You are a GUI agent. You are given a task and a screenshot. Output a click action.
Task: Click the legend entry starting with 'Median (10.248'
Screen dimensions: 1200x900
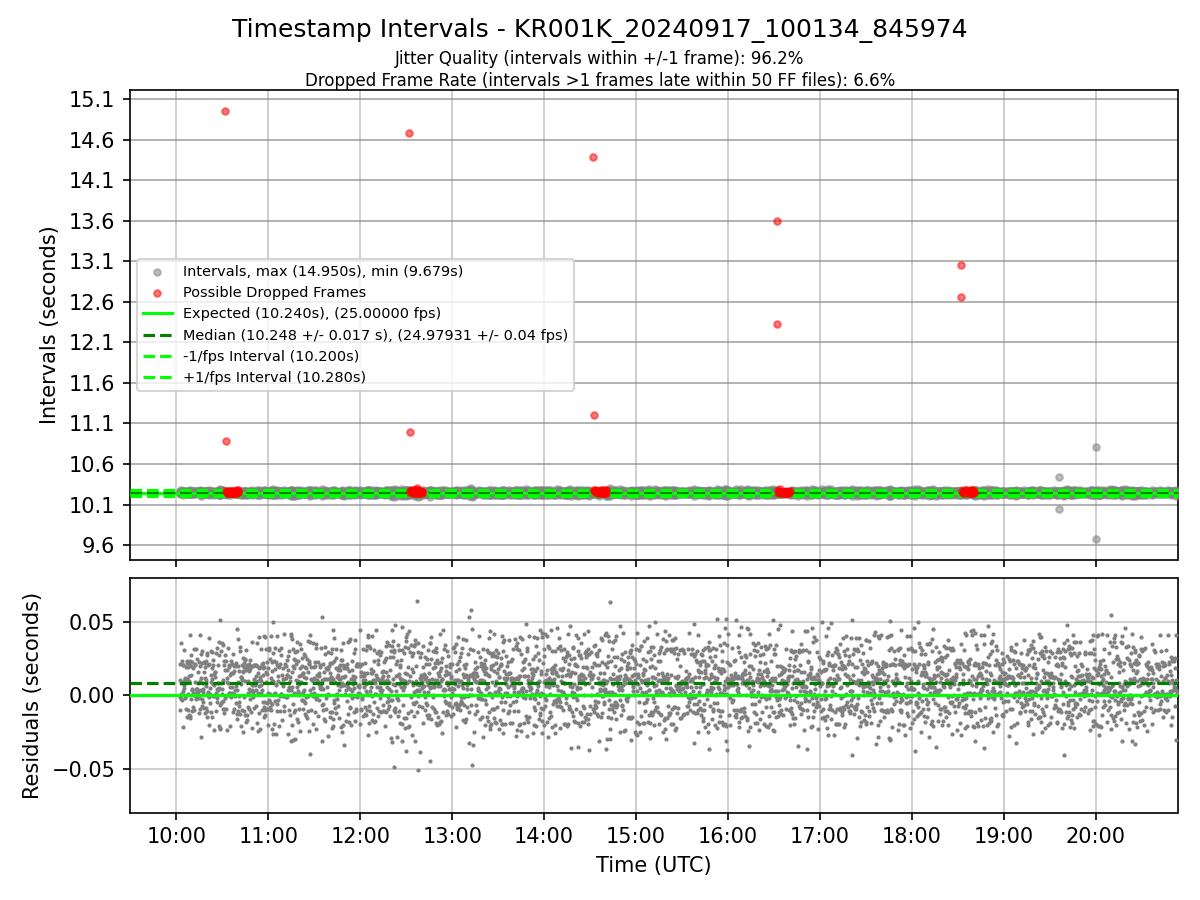click(375, 335)
